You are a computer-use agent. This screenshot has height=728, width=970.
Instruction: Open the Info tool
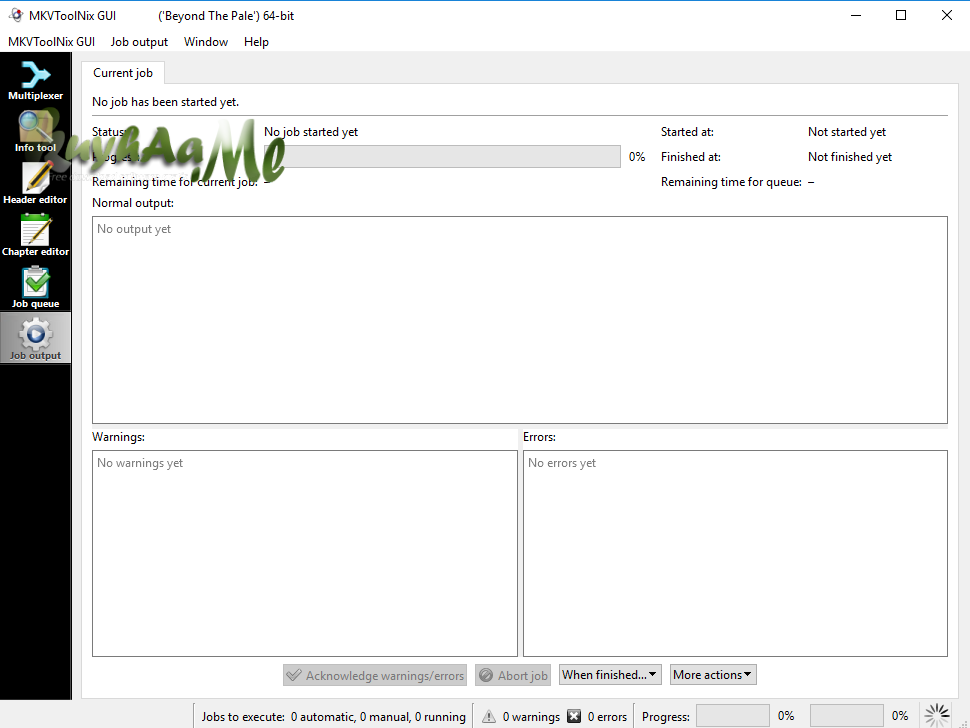35,131
